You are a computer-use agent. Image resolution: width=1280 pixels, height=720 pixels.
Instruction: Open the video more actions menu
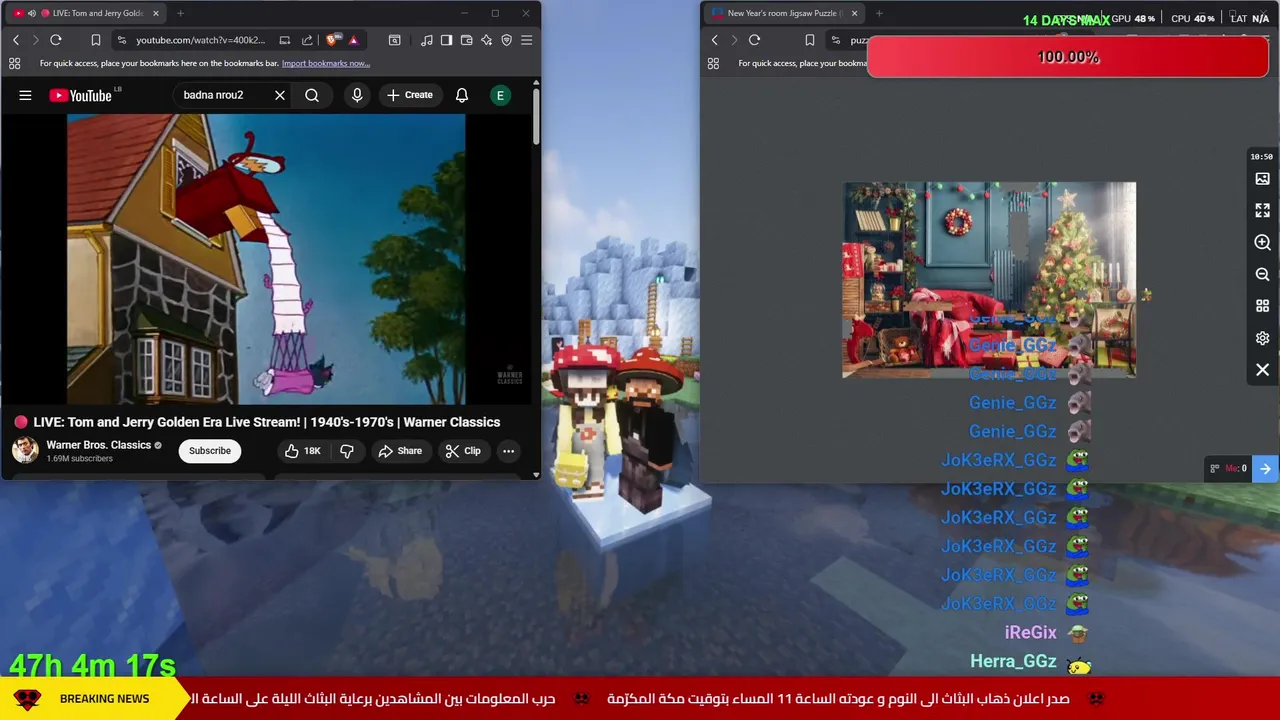[508, 451]
